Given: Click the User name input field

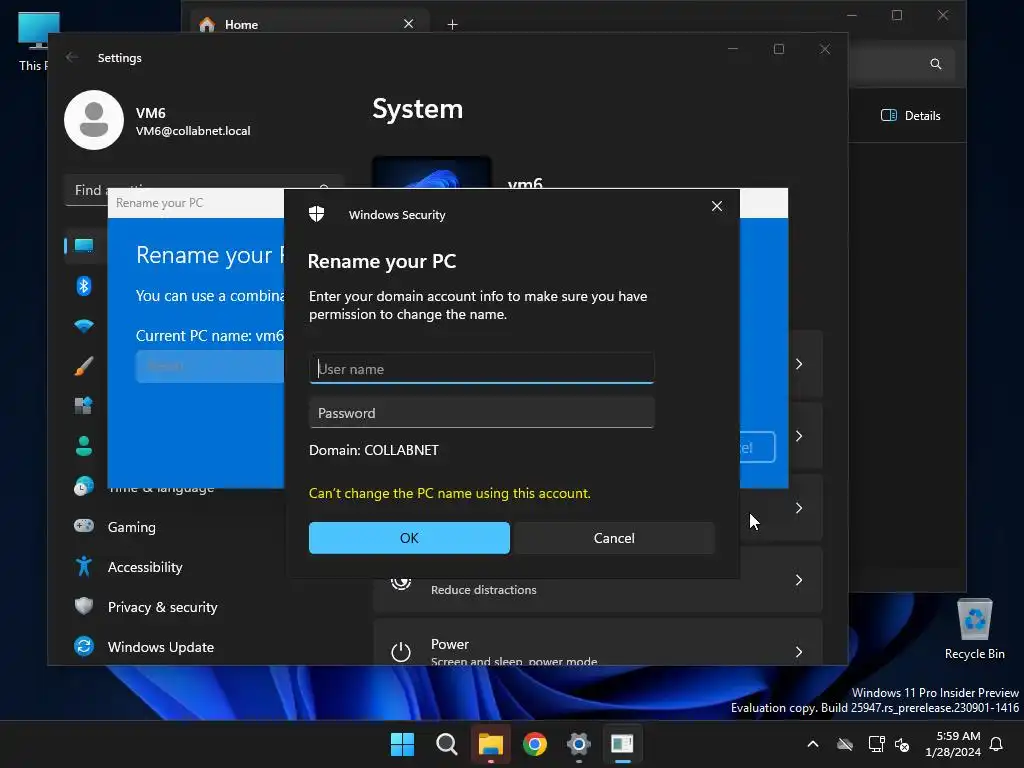Looking at the screenshot, I should 481,368.
